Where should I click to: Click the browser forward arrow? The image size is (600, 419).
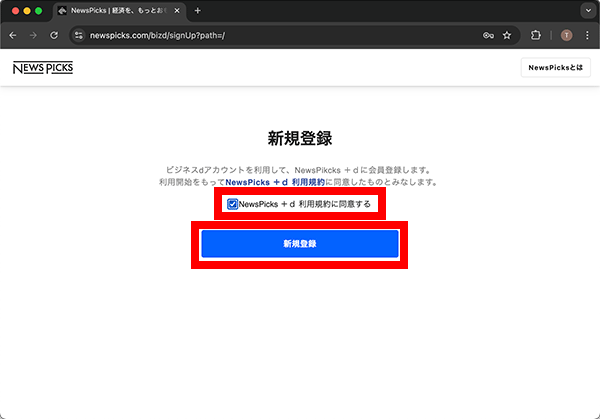pyautogui.click(x=33, y=36)
